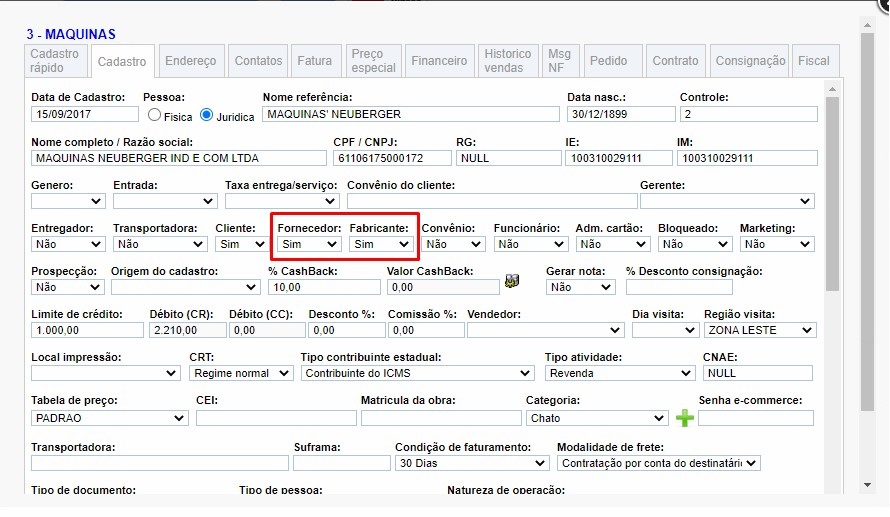The width and height of the screenshot is (890, 517).
Task: Click the Nome referência input field
Action: tap(410, 114)
